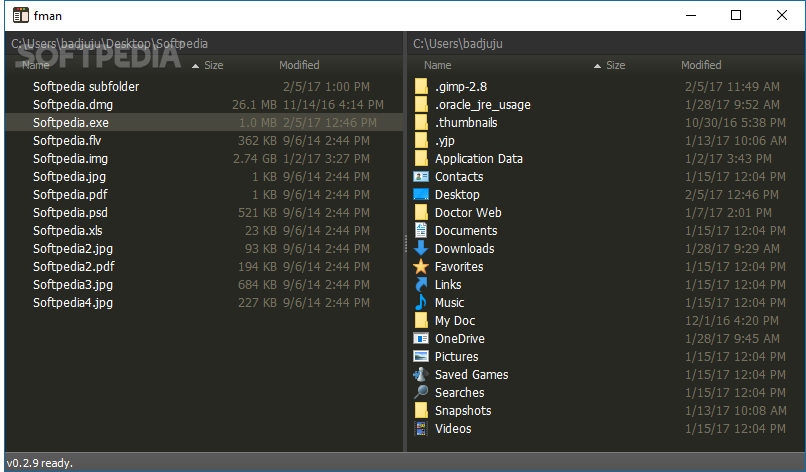Click the Contacts card icon
This screenshot has height=472, width=806.
click(421, 176)
